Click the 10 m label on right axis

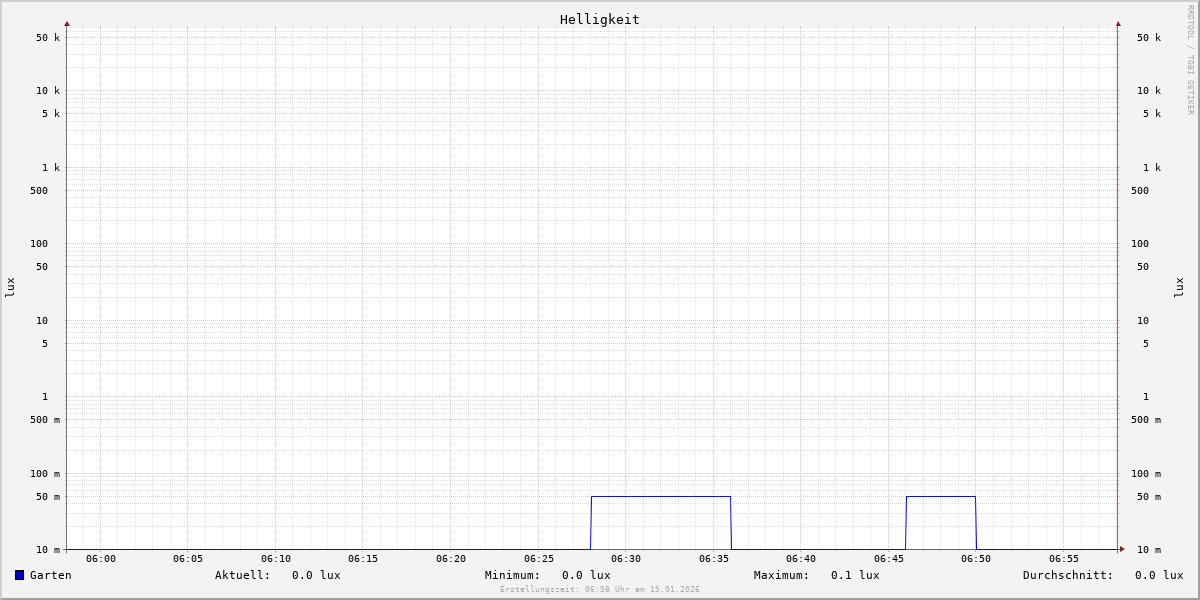tap(1149, 550)
